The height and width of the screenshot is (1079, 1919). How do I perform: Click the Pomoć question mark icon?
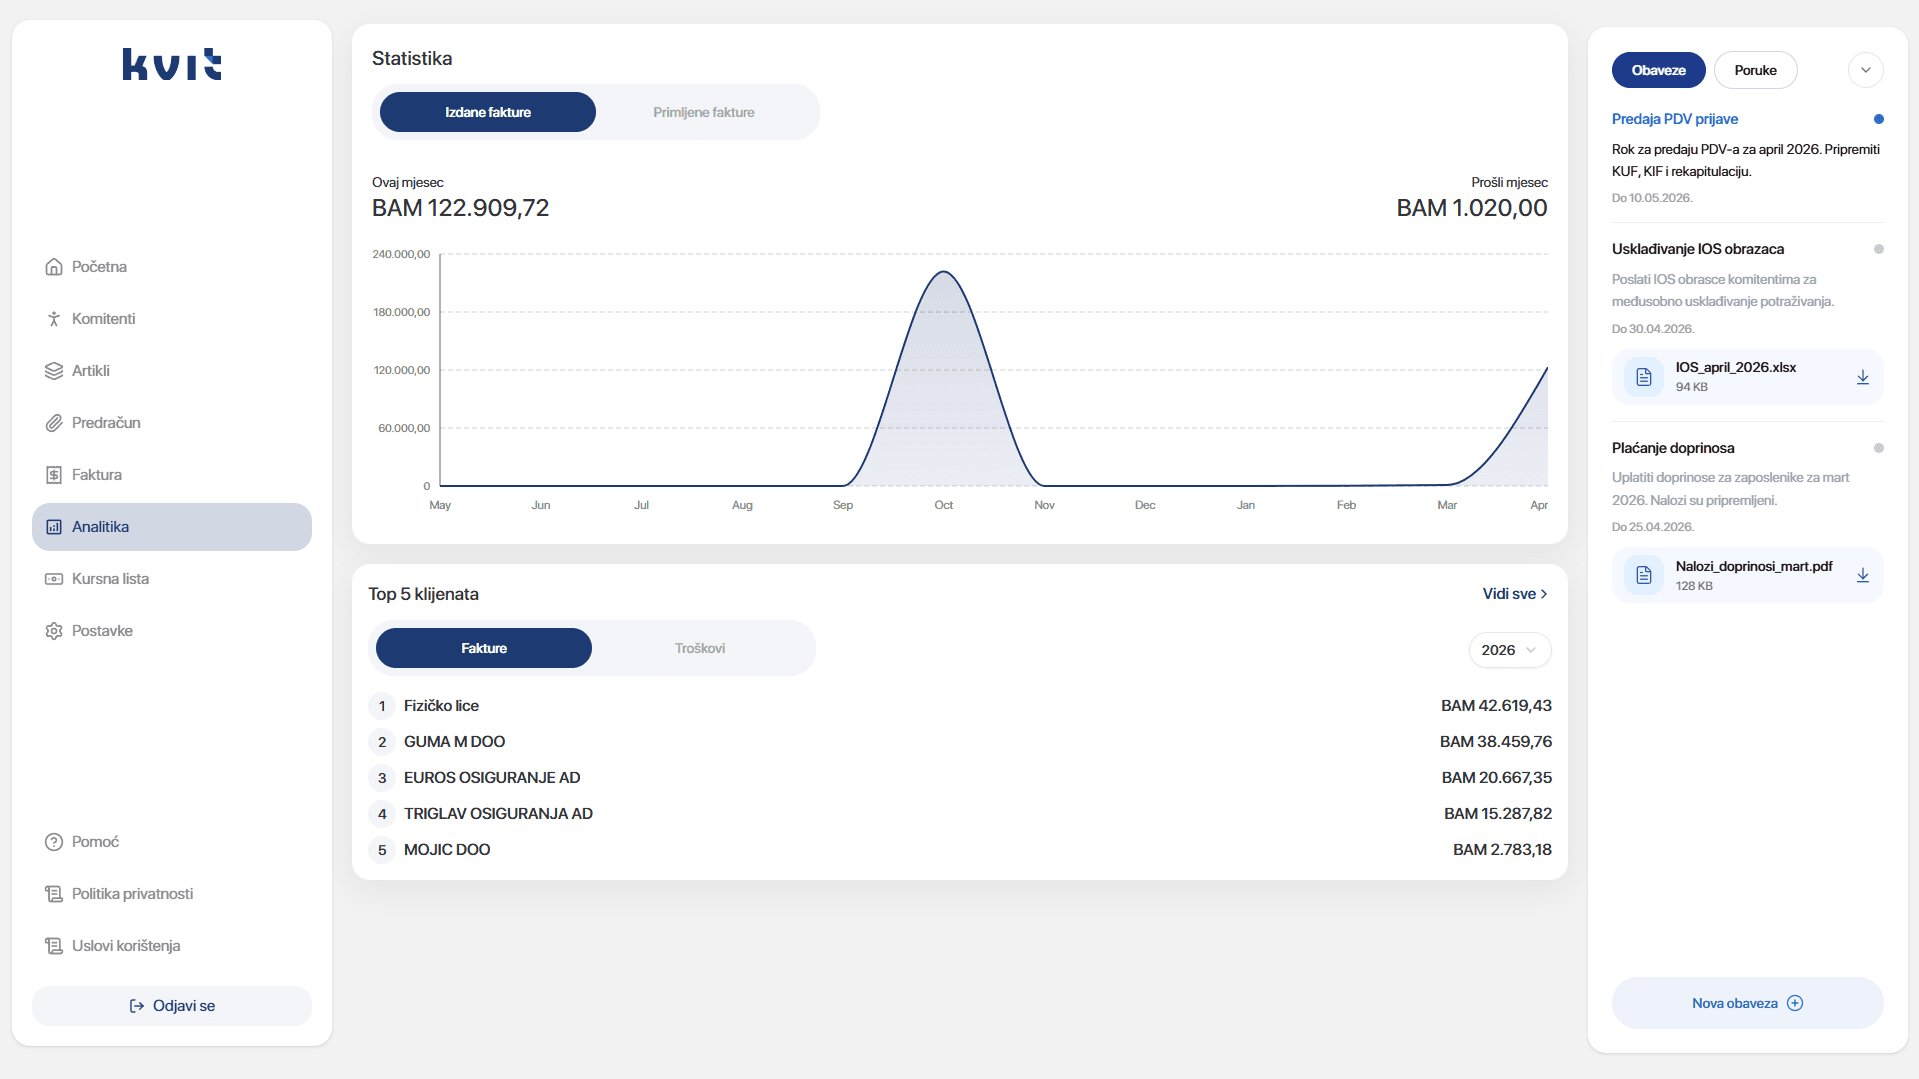pos(54,842)
